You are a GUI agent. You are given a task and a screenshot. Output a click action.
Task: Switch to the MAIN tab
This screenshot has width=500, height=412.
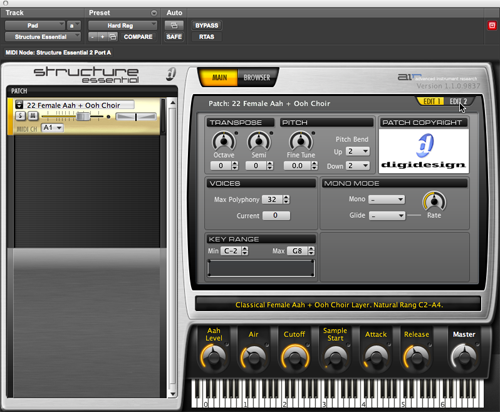219,77
